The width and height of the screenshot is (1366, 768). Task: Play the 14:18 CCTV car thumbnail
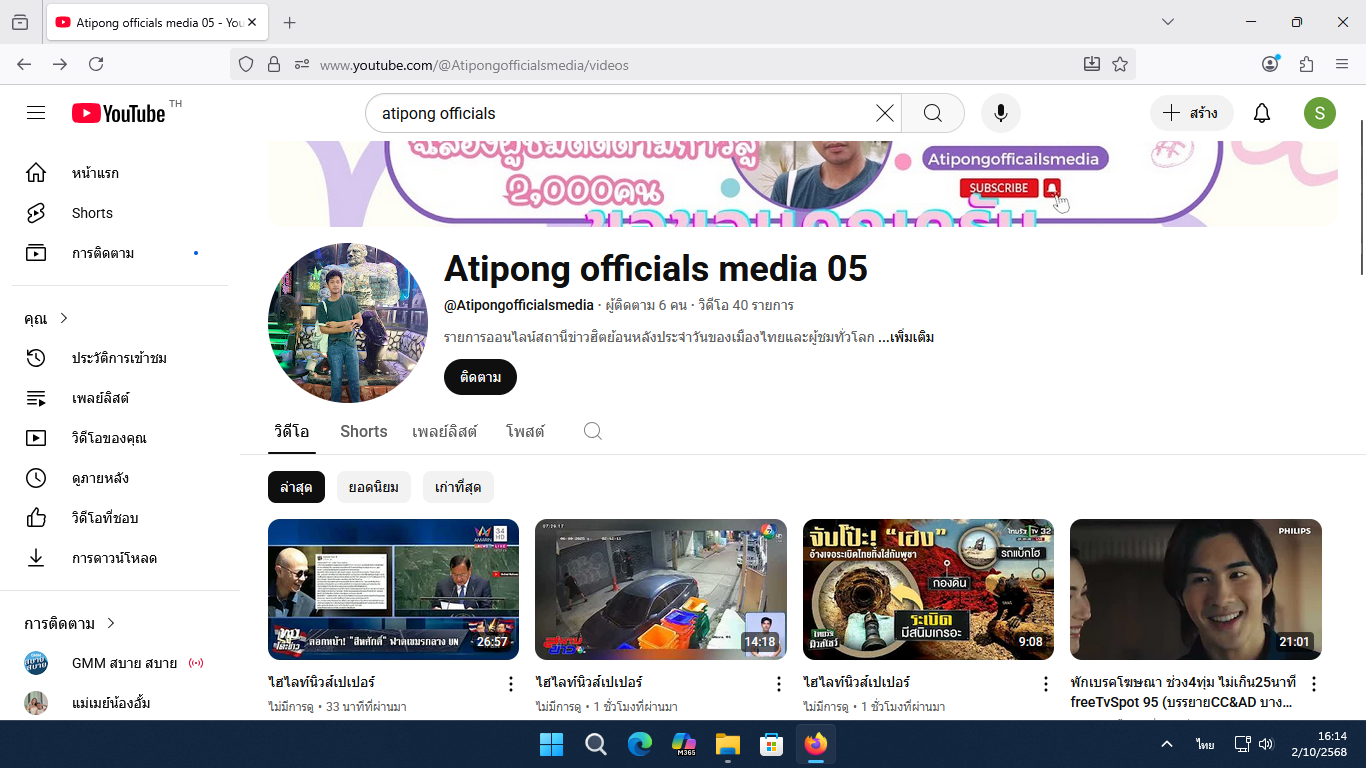[x=661, y=589]
